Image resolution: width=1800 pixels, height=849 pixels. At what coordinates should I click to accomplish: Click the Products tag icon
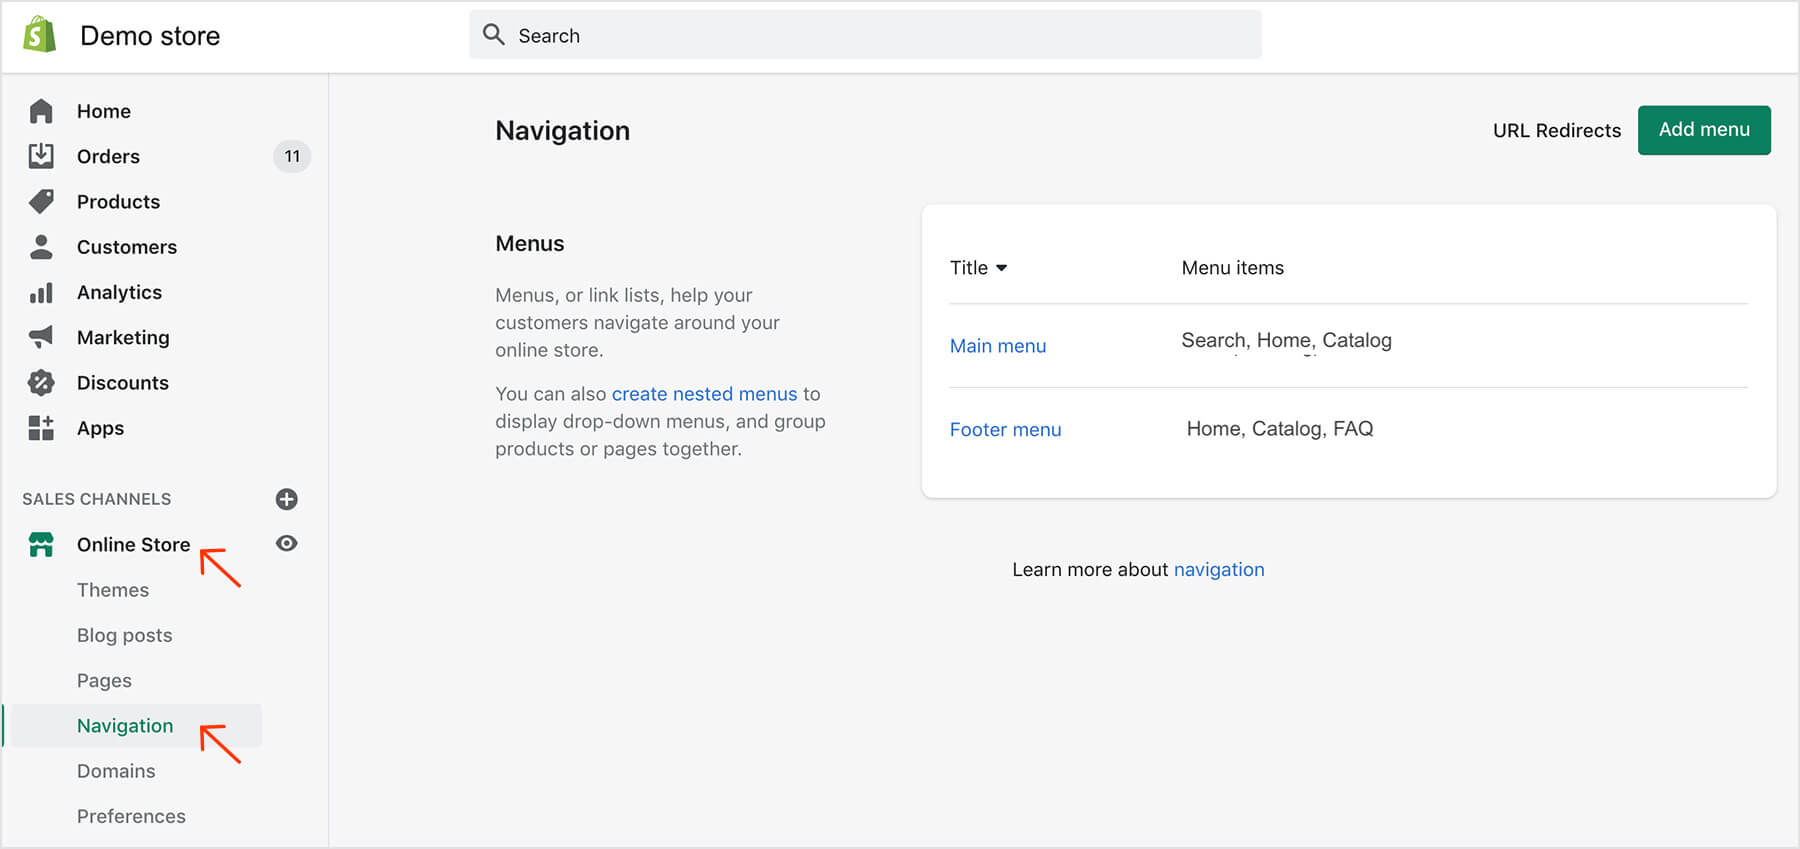[41, 201]
